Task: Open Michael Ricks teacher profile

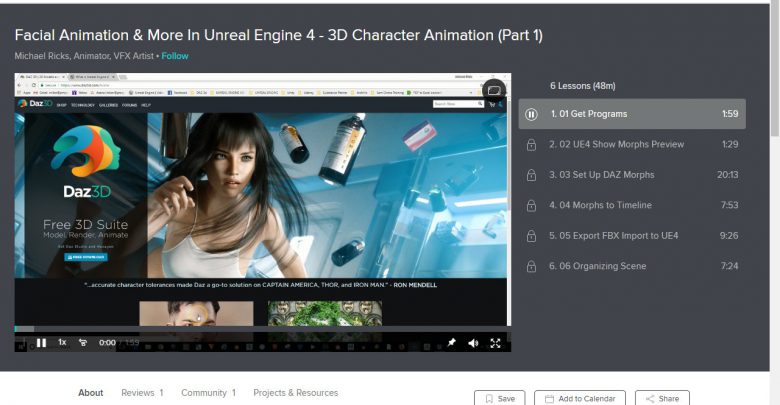Action: click(84, 56)
